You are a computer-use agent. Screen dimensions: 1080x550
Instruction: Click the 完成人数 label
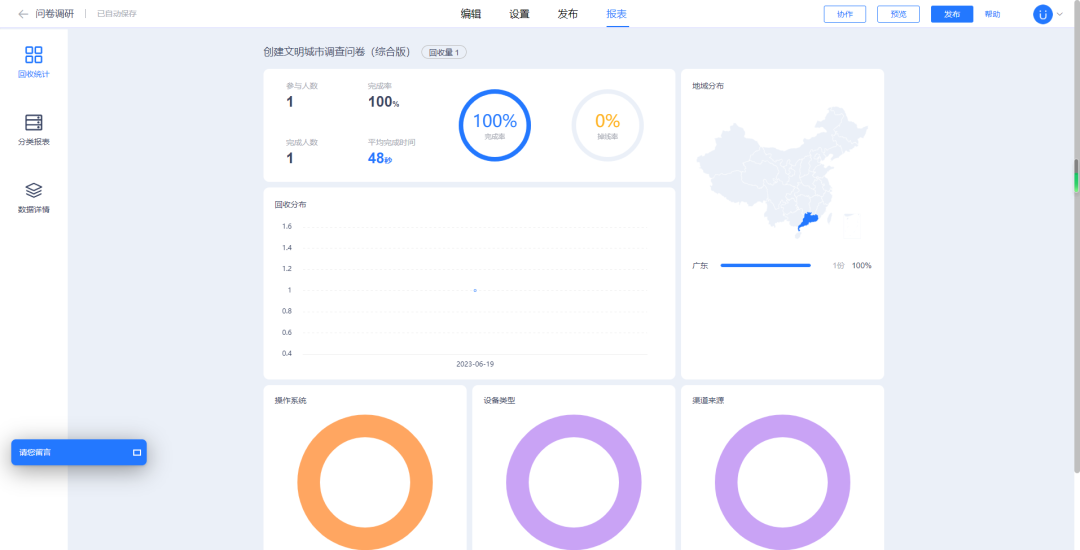coord(302,142)
